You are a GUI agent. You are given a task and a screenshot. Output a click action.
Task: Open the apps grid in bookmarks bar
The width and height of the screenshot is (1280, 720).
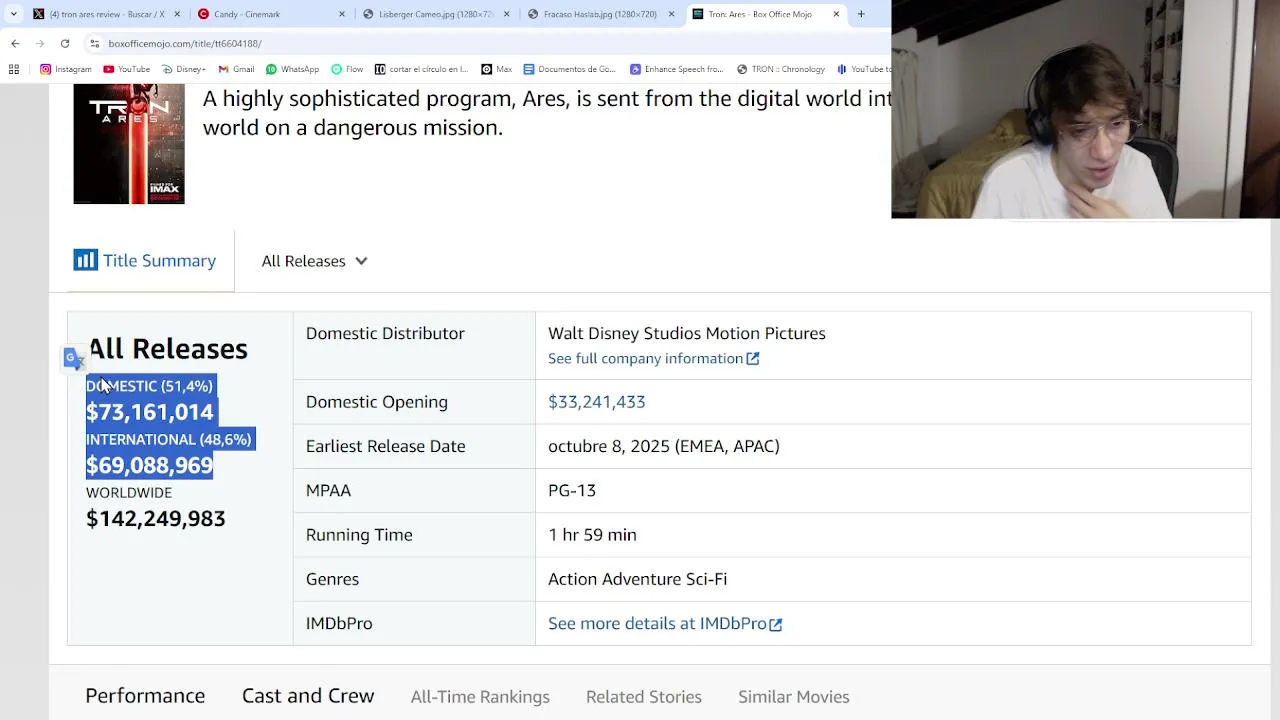[x=14, y=69]
